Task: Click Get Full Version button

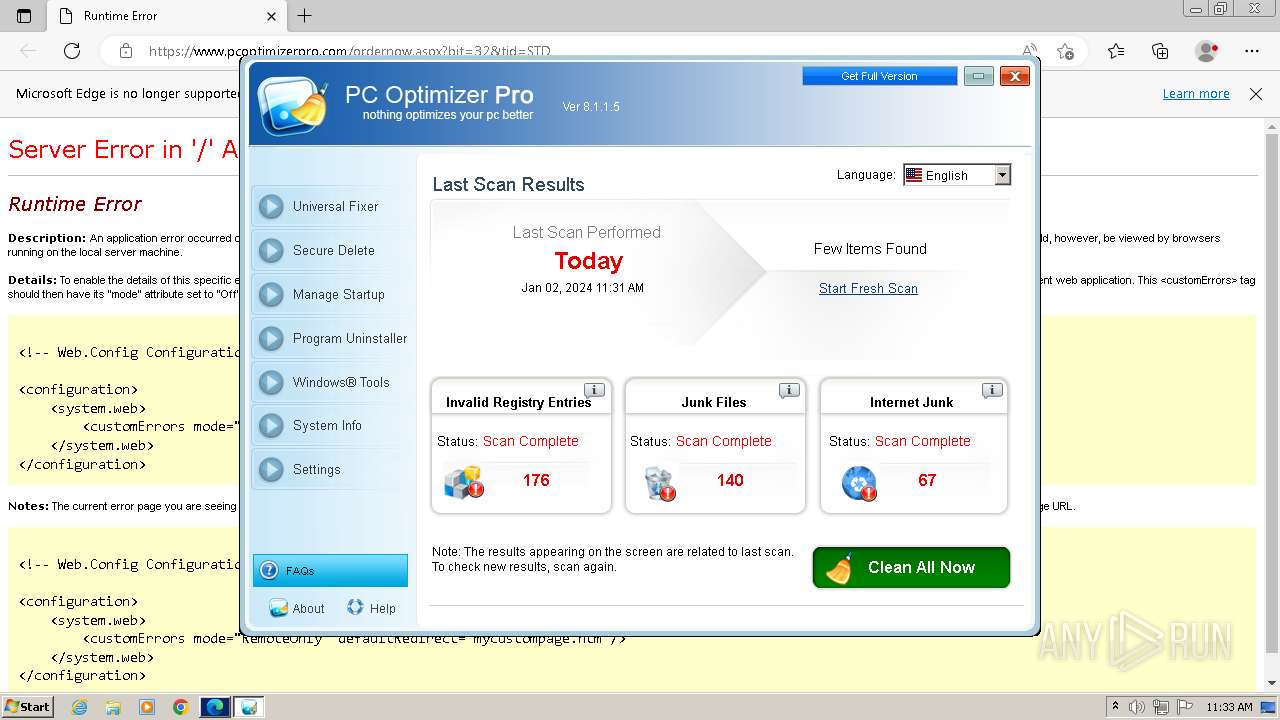Action: (879, 76)
